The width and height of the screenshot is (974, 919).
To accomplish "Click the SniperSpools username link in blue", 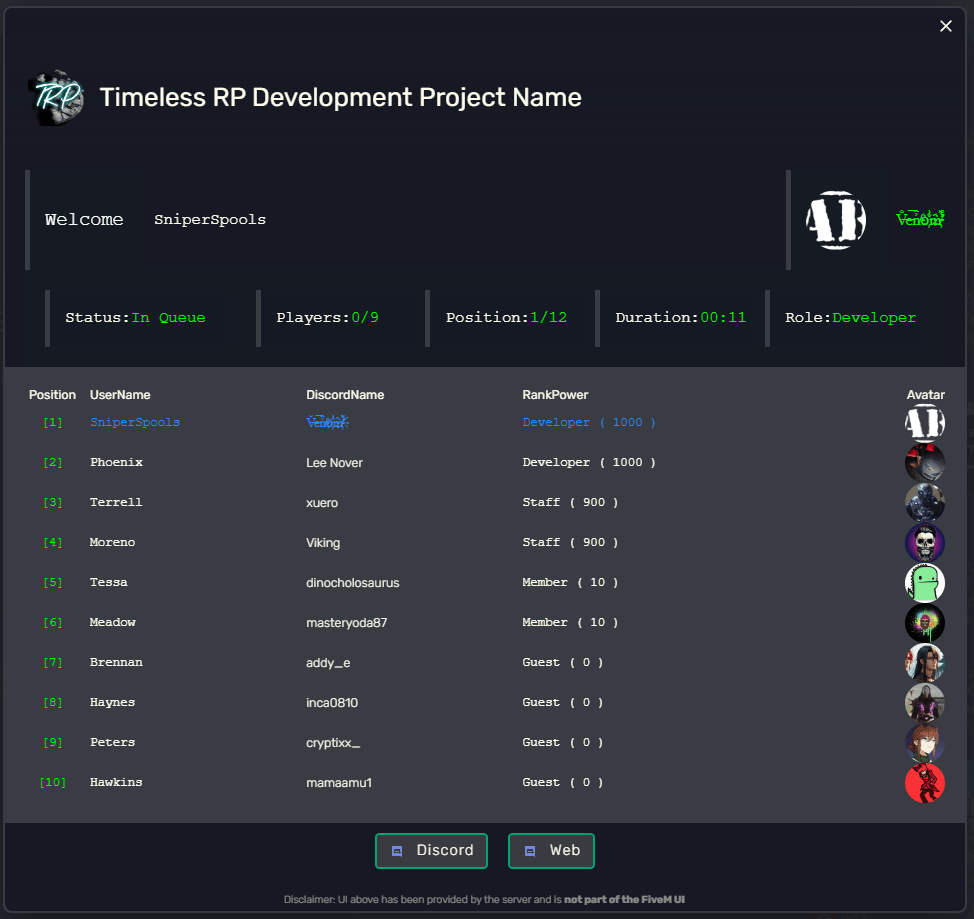I will [x=134, y=422].
